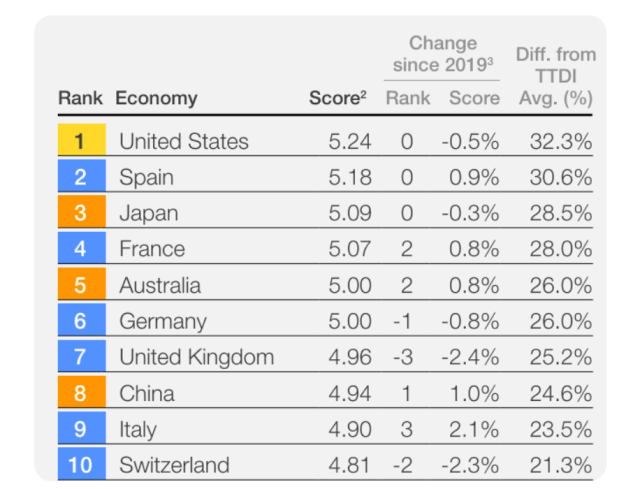Click the Rank subheader under Change

(x=407, y=98)
